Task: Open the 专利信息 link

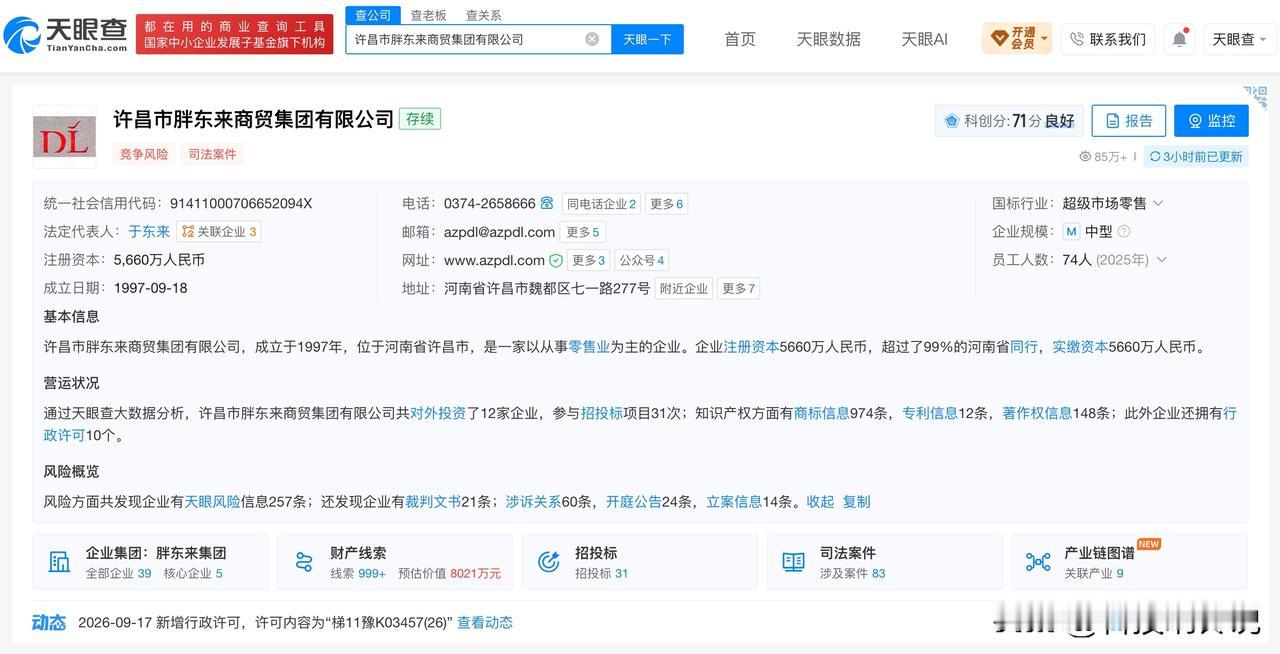Action: pos(930,413)
